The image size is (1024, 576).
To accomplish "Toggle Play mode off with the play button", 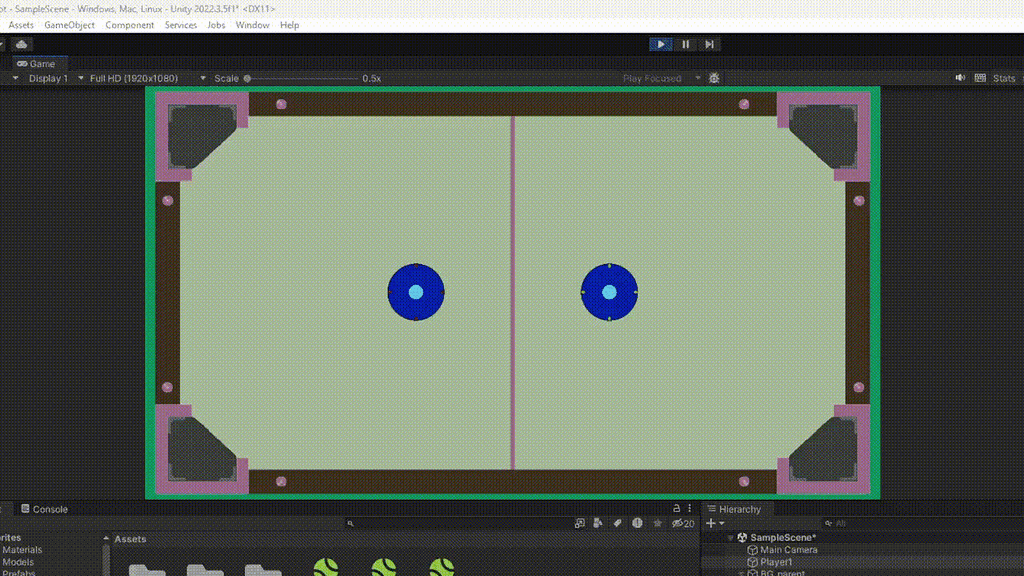I will pyautogui.click(x=661, y=43).
